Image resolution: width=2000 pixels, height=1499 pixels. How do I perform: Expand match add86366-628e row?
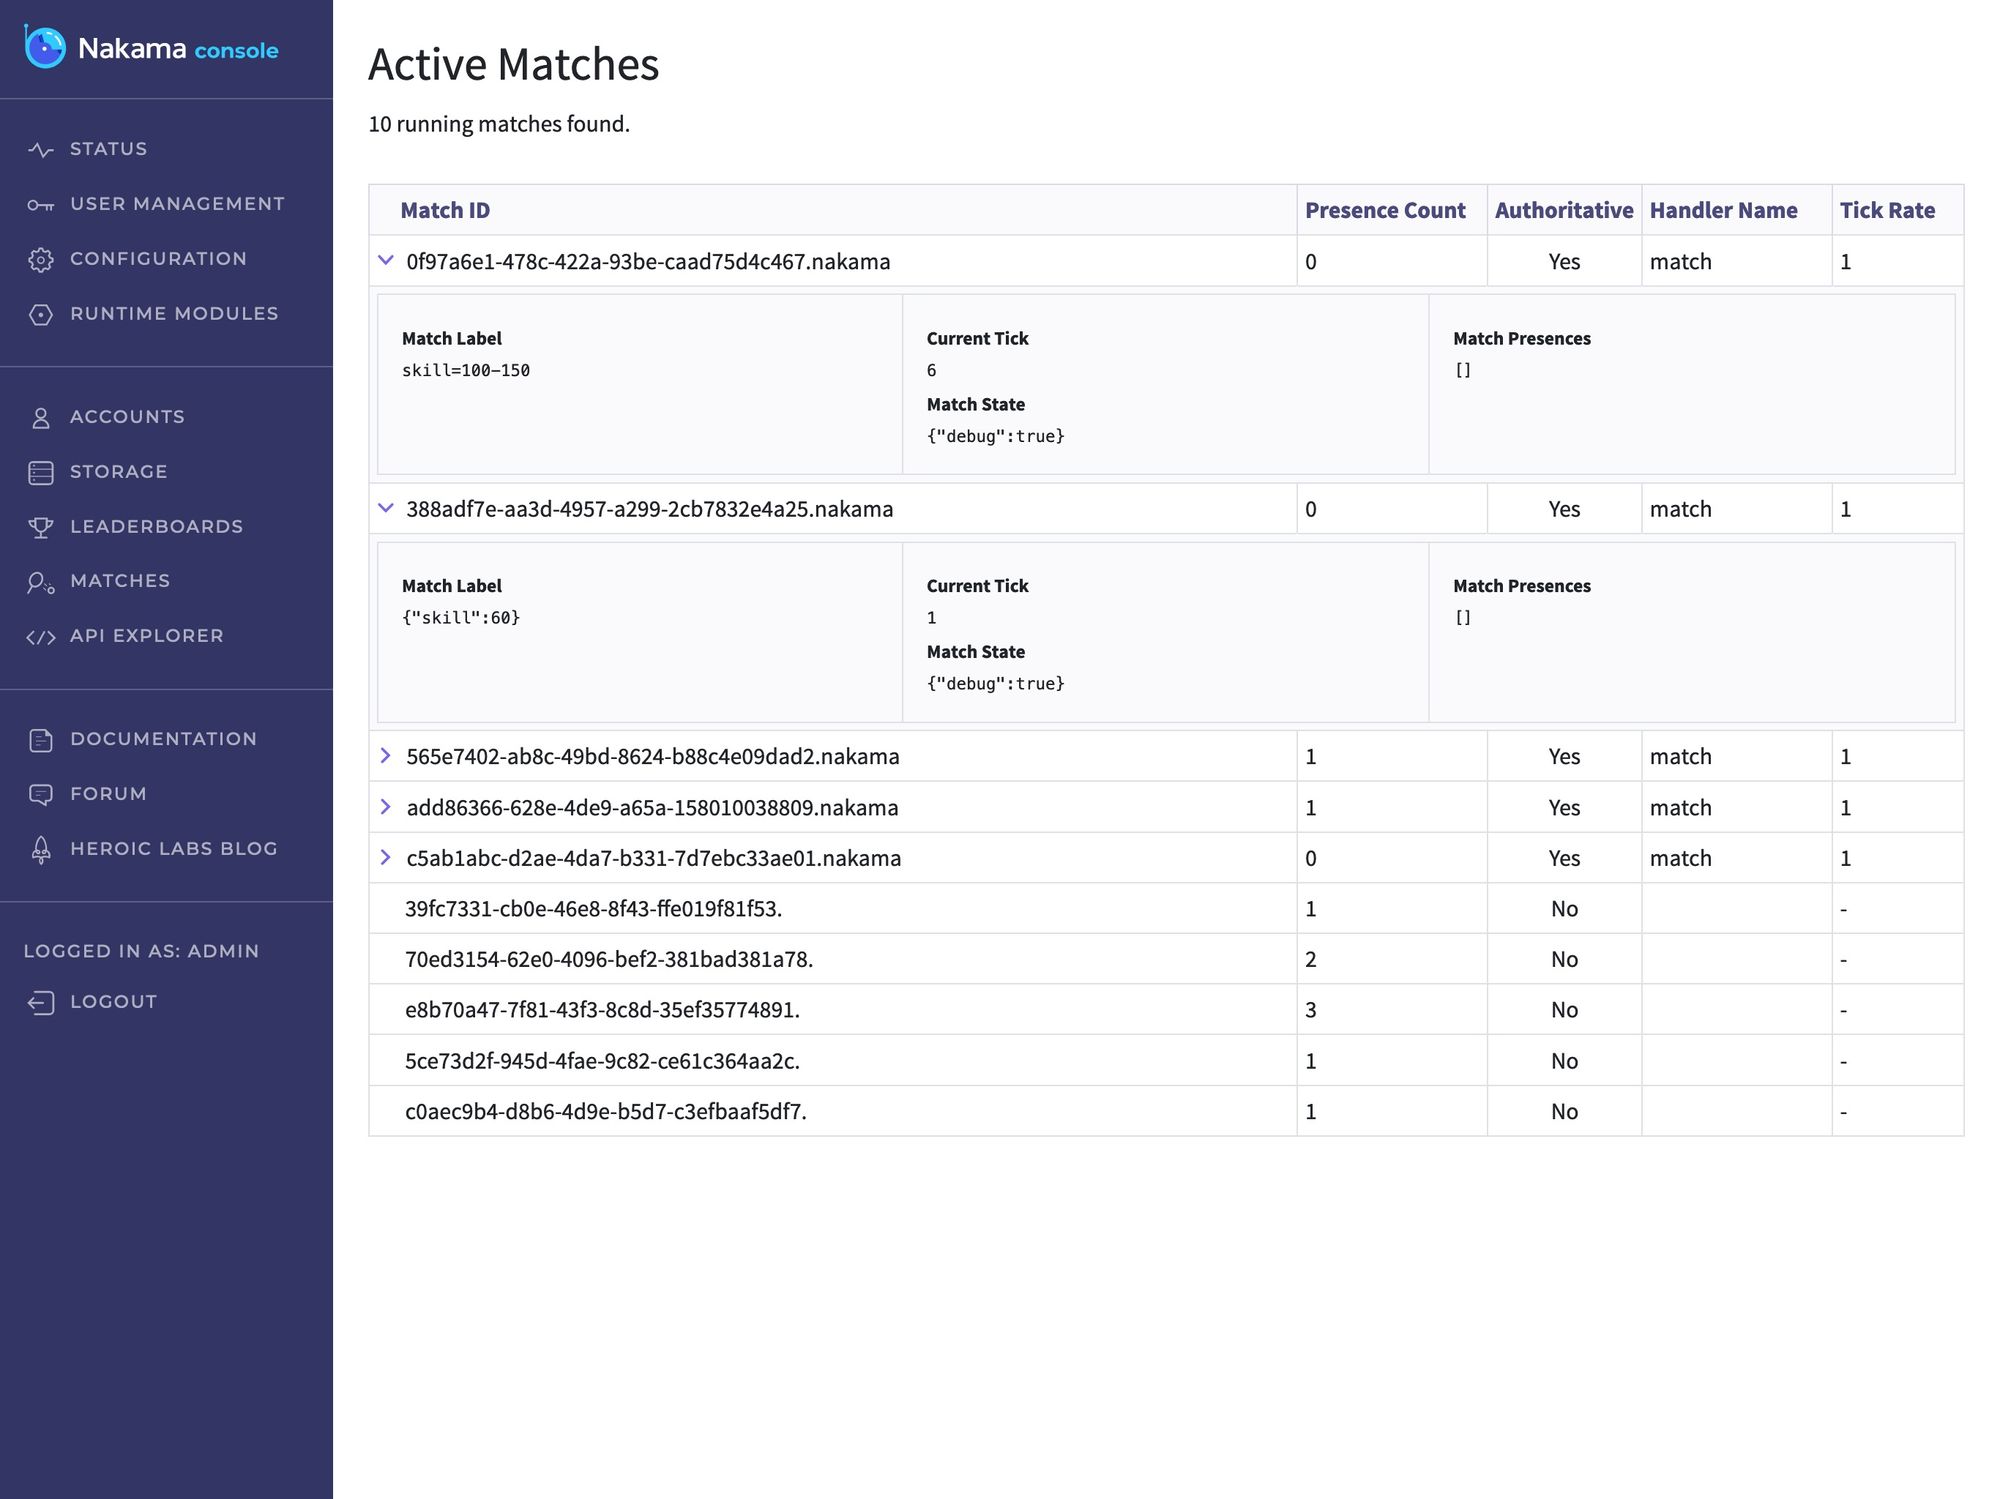pos(386,807)
